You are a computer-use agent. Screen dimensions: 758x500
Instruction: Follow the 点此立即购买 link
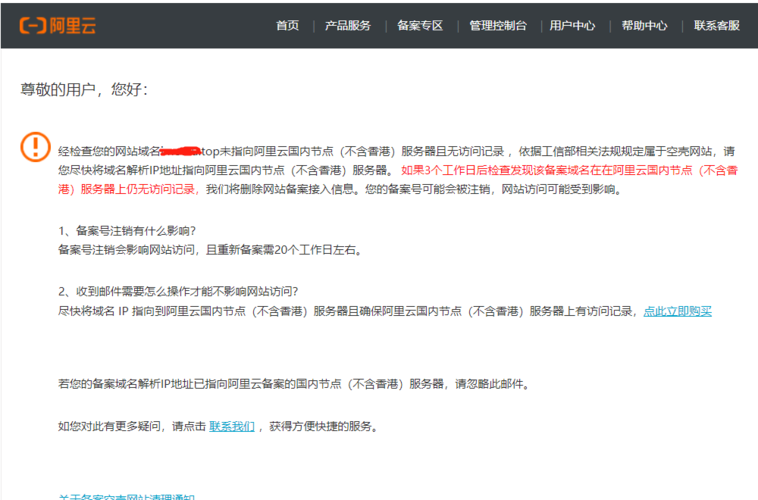[677, 311]
